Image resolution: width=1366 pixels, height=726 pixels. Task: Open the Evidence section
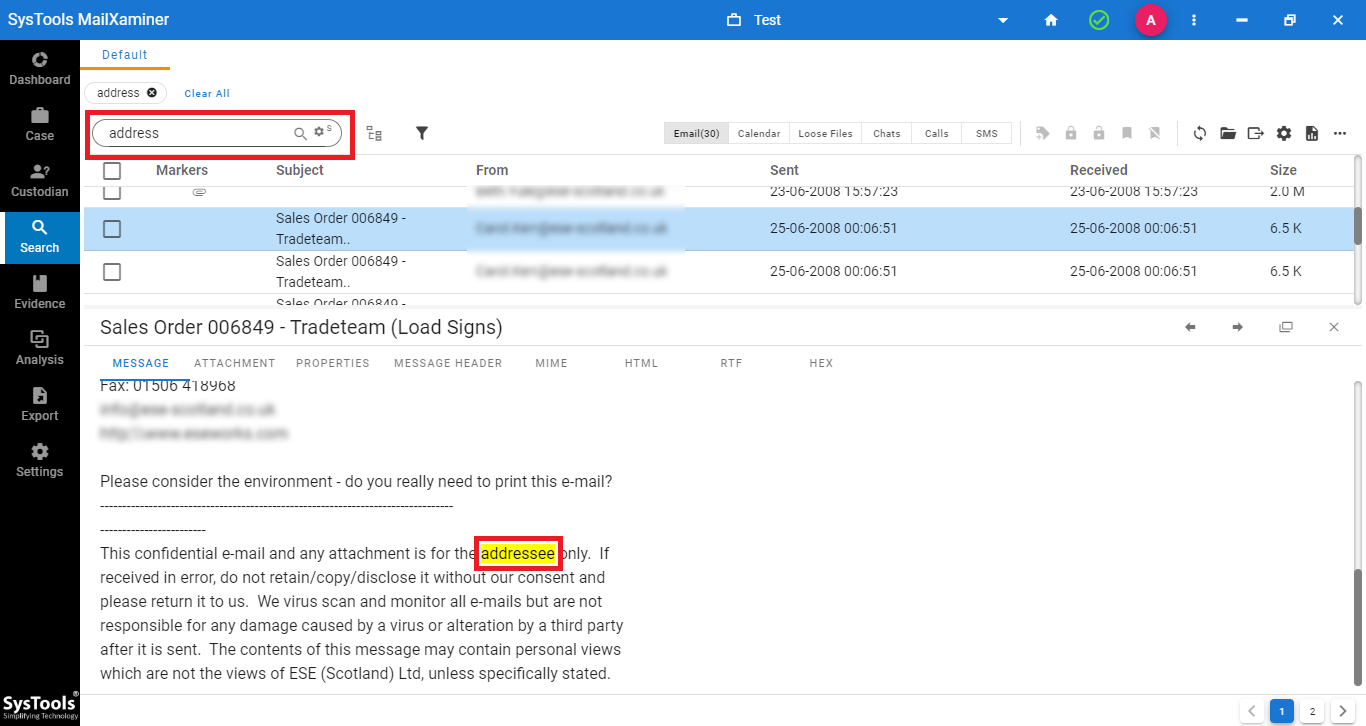point(40,293)
